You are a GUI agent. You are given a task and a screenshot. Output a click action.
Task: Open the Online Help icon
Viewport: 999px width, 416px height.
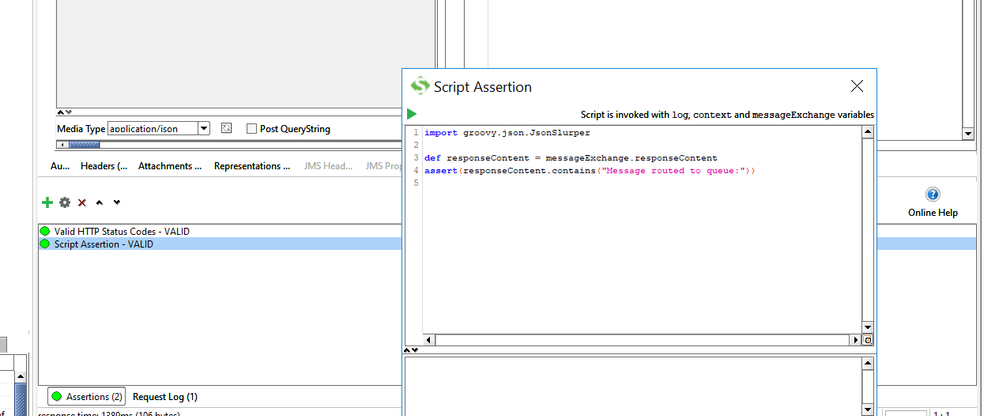click(932, 194)
